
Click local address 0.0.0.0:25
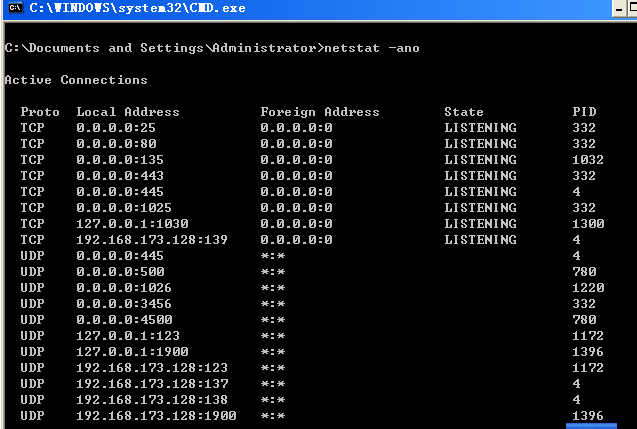(x=116, y=128)
